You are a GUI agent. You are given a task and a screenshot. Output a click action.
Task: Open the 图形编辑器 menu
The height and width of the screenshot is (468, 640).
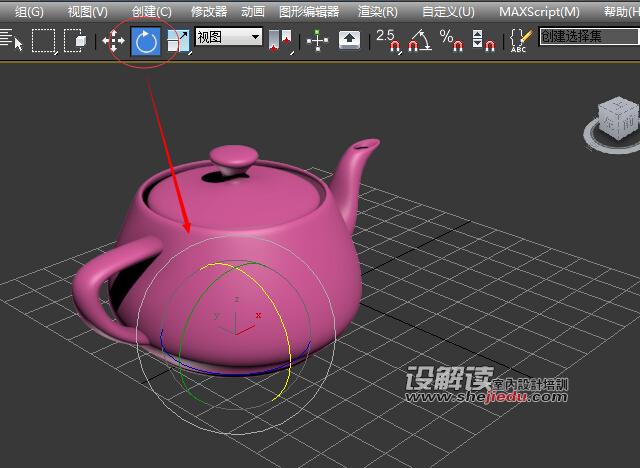(309, 12)
